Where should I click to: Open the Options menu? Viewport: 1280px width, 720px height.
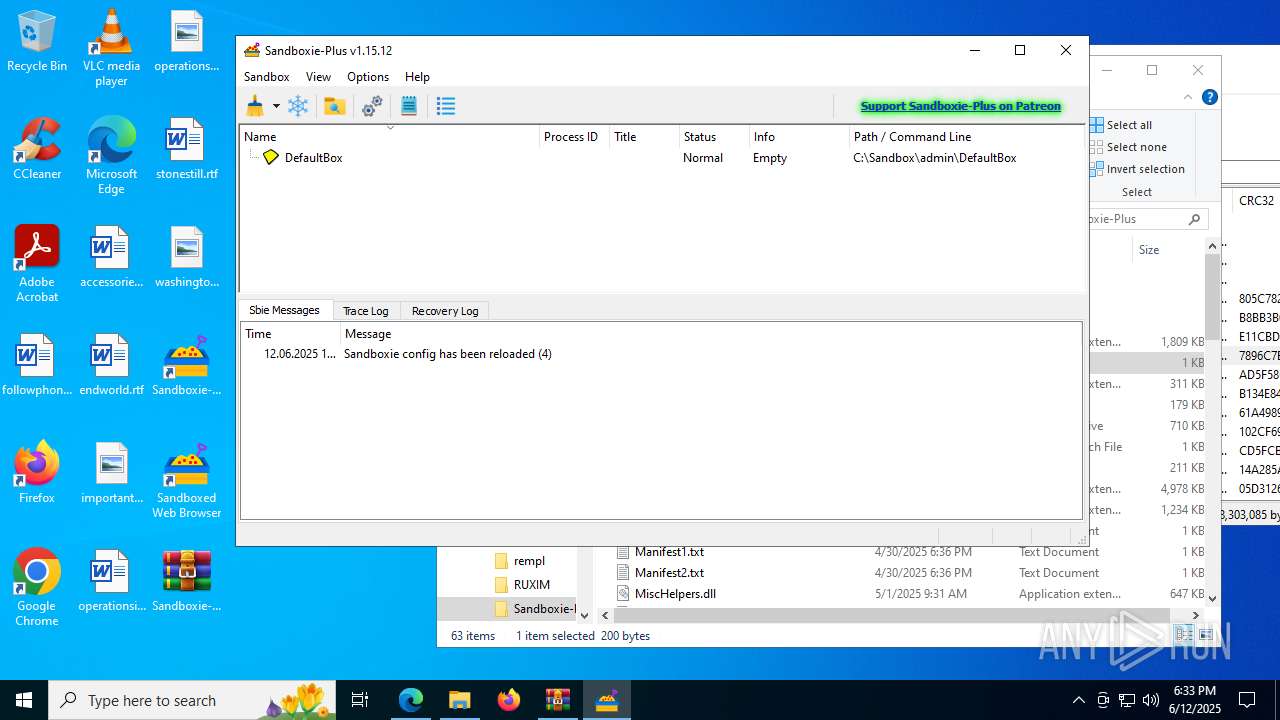pyautogui.click(x=368, y=77)
